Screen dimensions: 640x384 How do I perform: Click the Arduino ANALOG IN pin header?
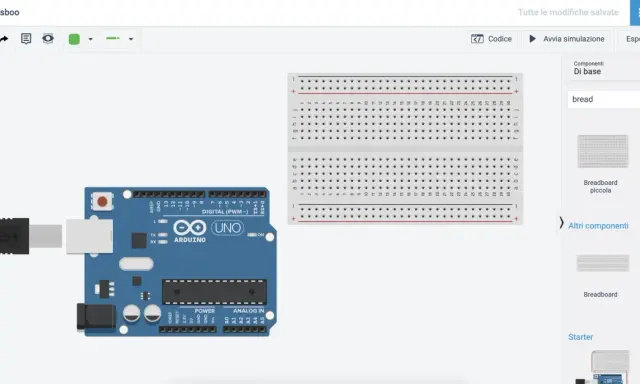tap(244, 329)
